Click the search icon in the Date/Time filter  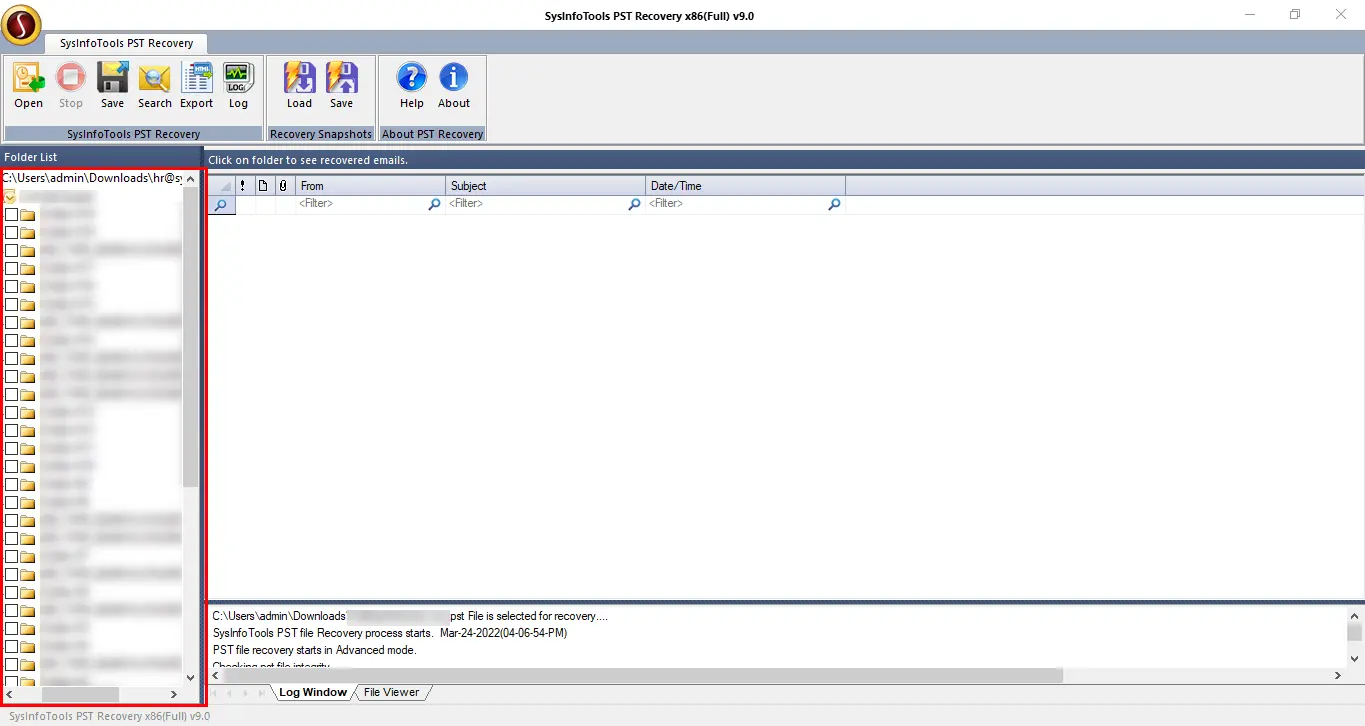[x=834, y=204]
